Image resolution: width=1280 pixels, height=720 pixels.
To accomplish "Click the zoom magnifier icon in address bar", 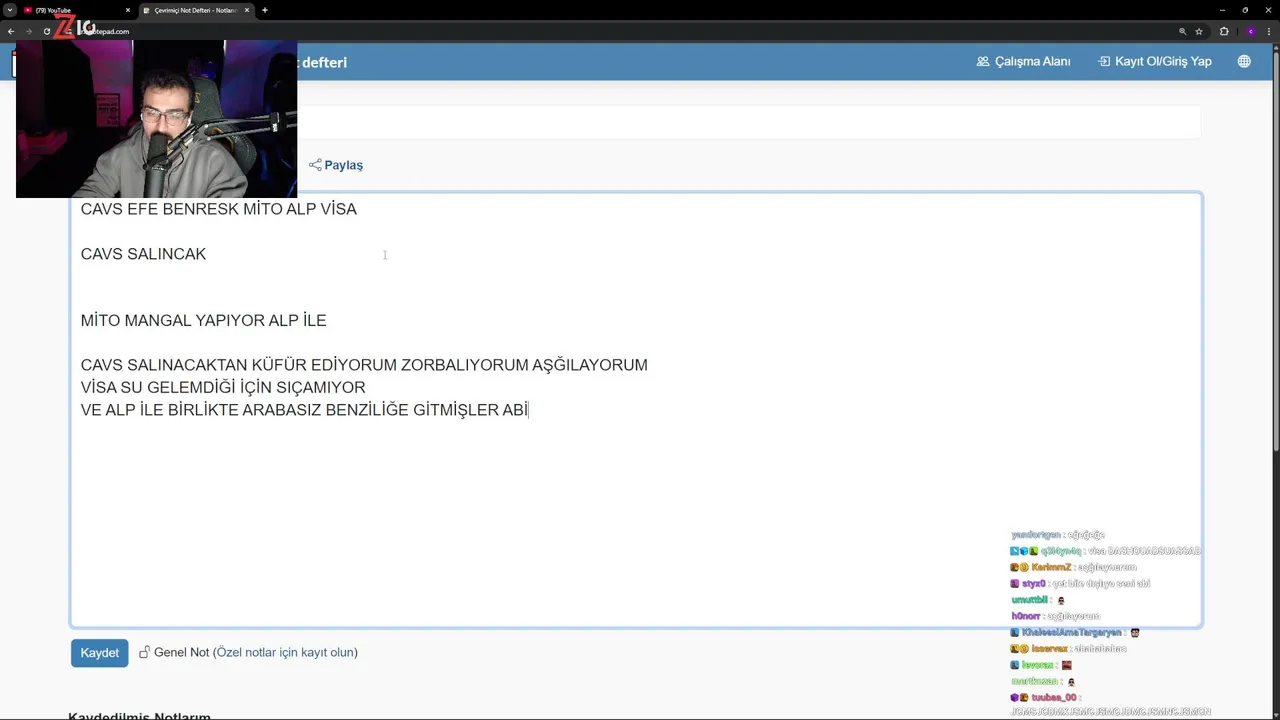I will click(x=1182, y=31).
